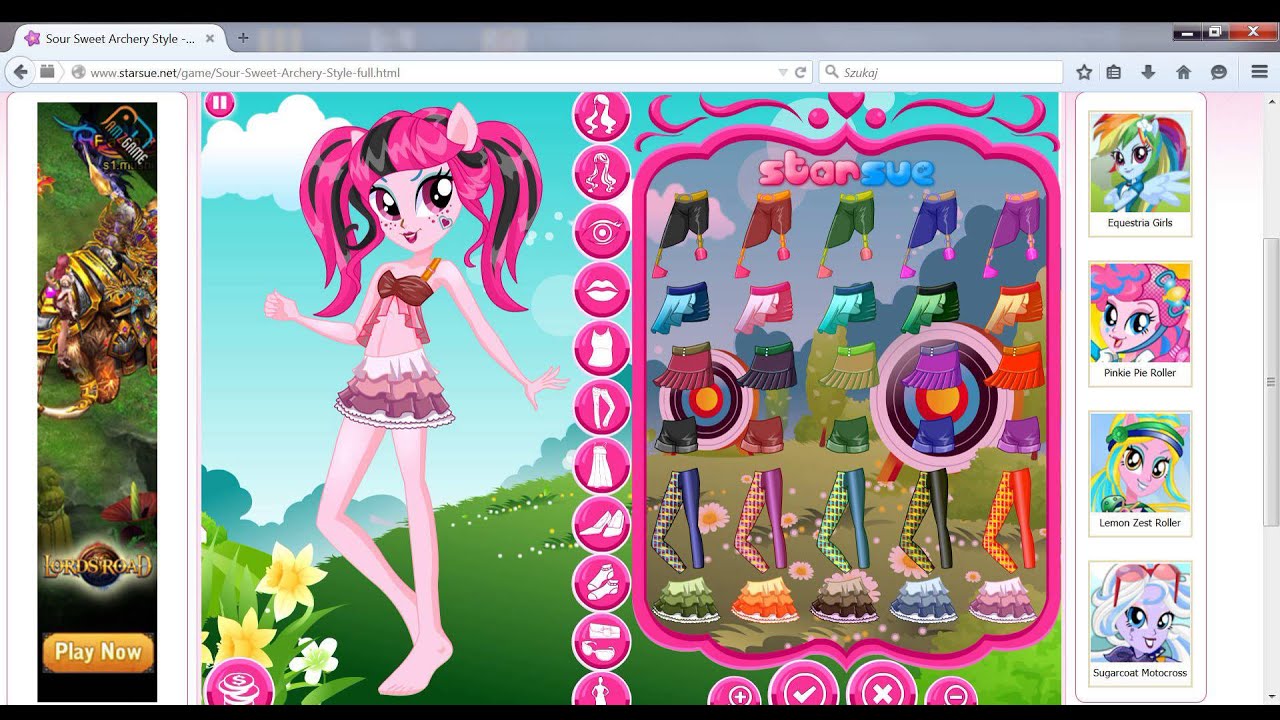Image resolution: width=1280 pixels, height=720 pixels.
Task: Pick the brown ruffled skirt
Action: tap(845, 600)
